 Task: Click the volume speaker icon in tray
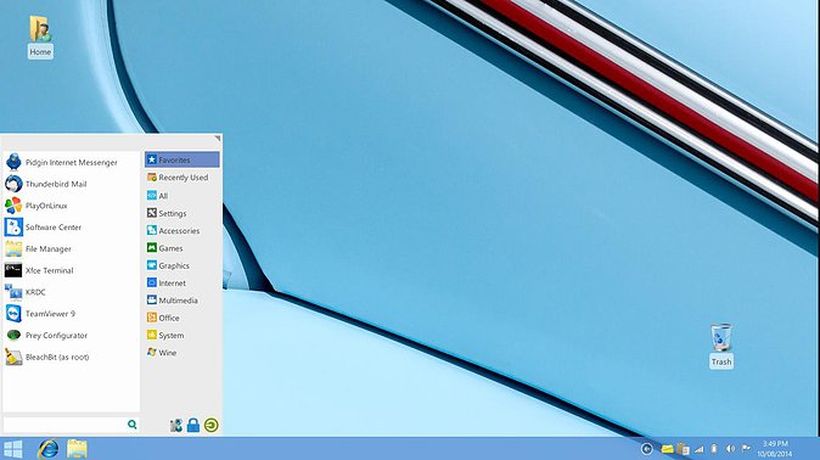click(729, 449)
